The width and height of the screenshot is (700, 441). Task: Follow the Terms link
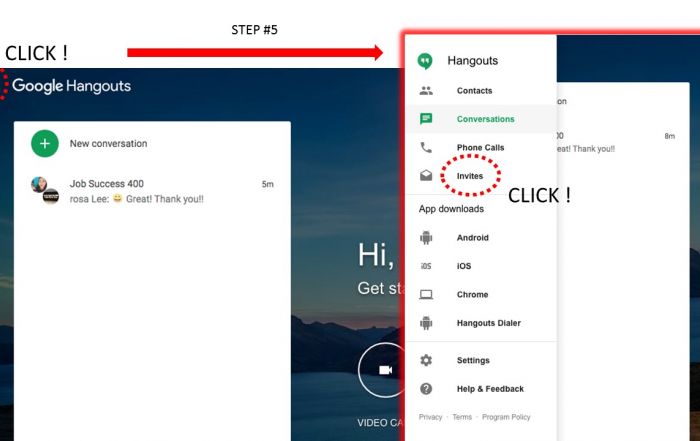462,417
